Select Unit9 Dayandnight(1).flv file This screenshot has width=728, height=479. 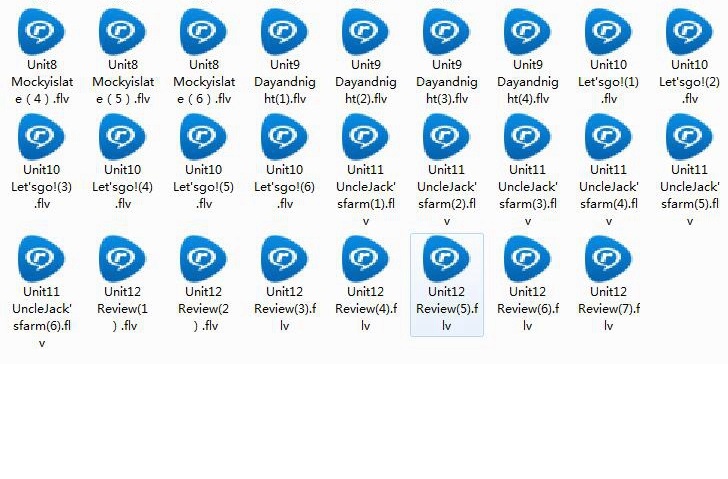click(284, 32)
